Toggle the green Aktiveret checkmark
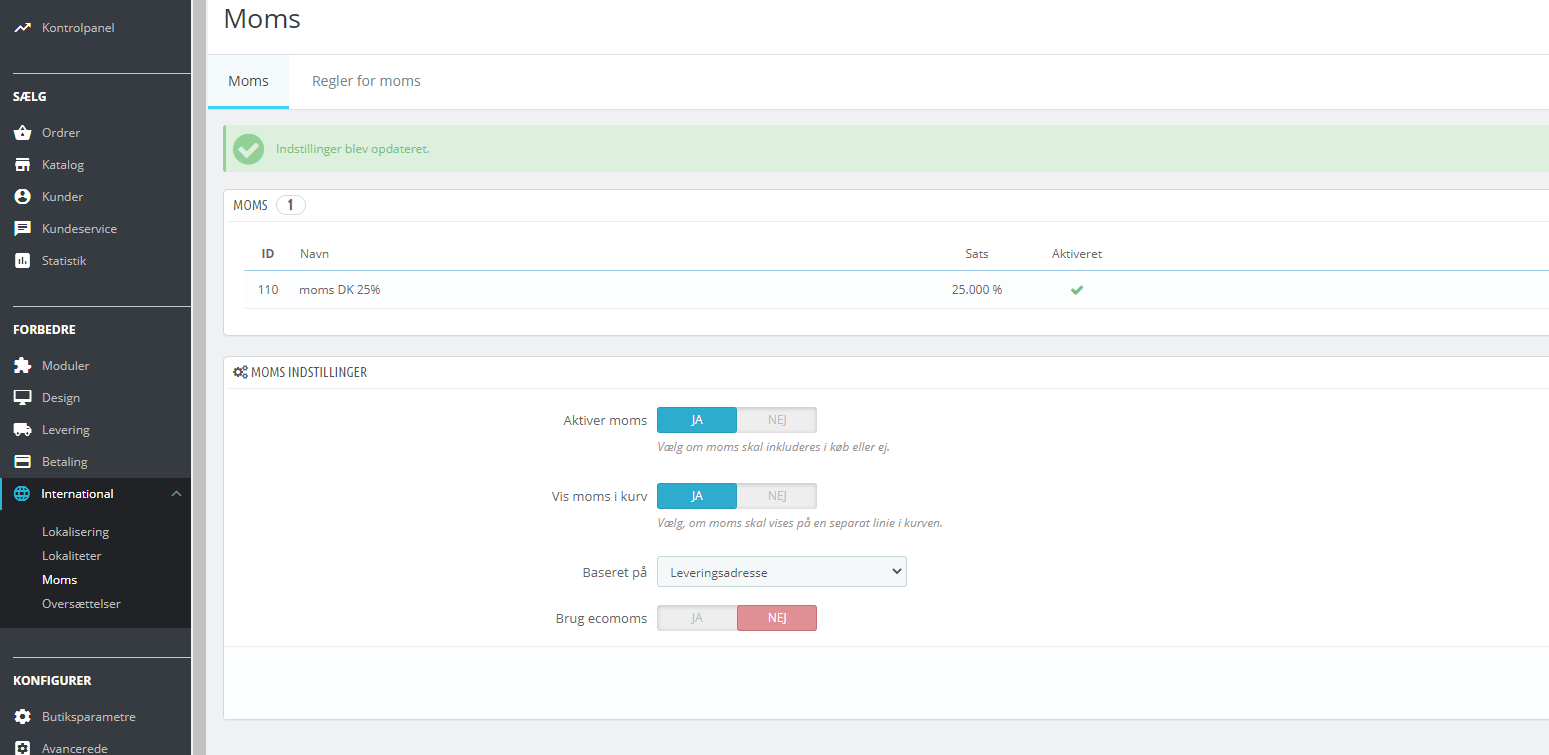The height and width of the screenshot is (755, 1549). pos(1077,290)
